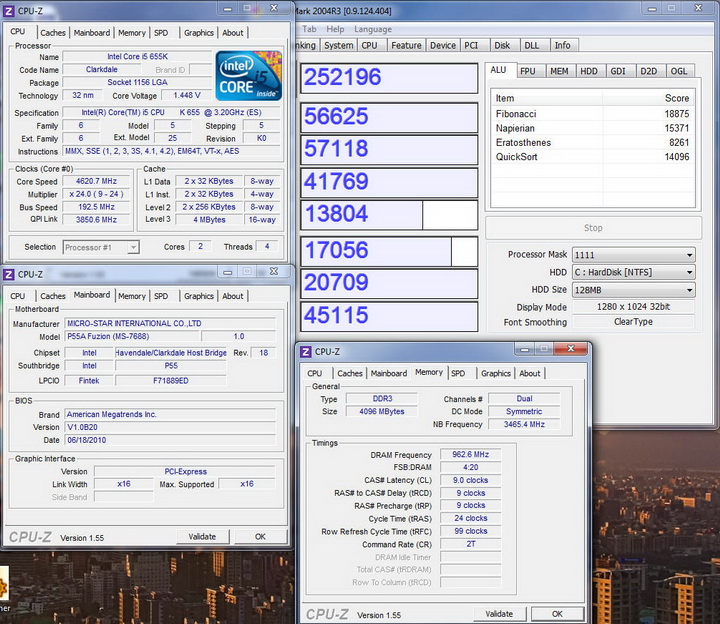Screen dimensions: 720x624
Task: Open Memory tab in Mainboard CPU-Z window
Action: pos(132,296)
